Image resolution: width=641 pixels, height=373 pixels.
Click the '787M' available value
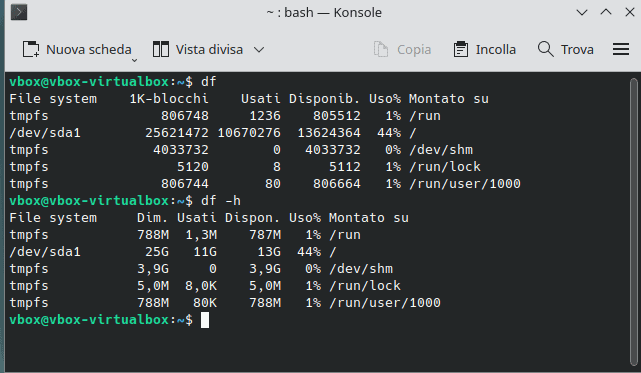[265, 235]
